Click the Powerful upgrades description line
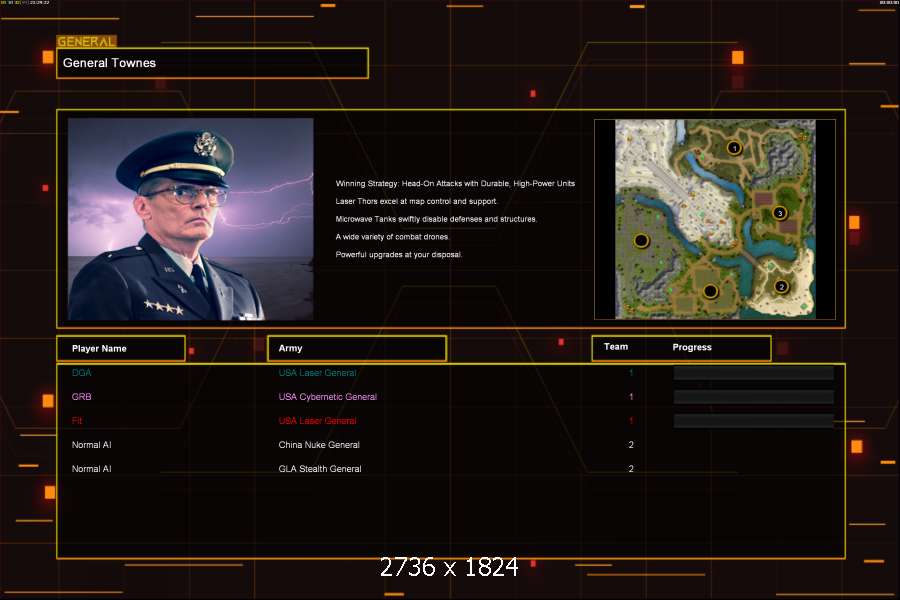Screen dimensions: 900x600 click(x=399, y=255)
